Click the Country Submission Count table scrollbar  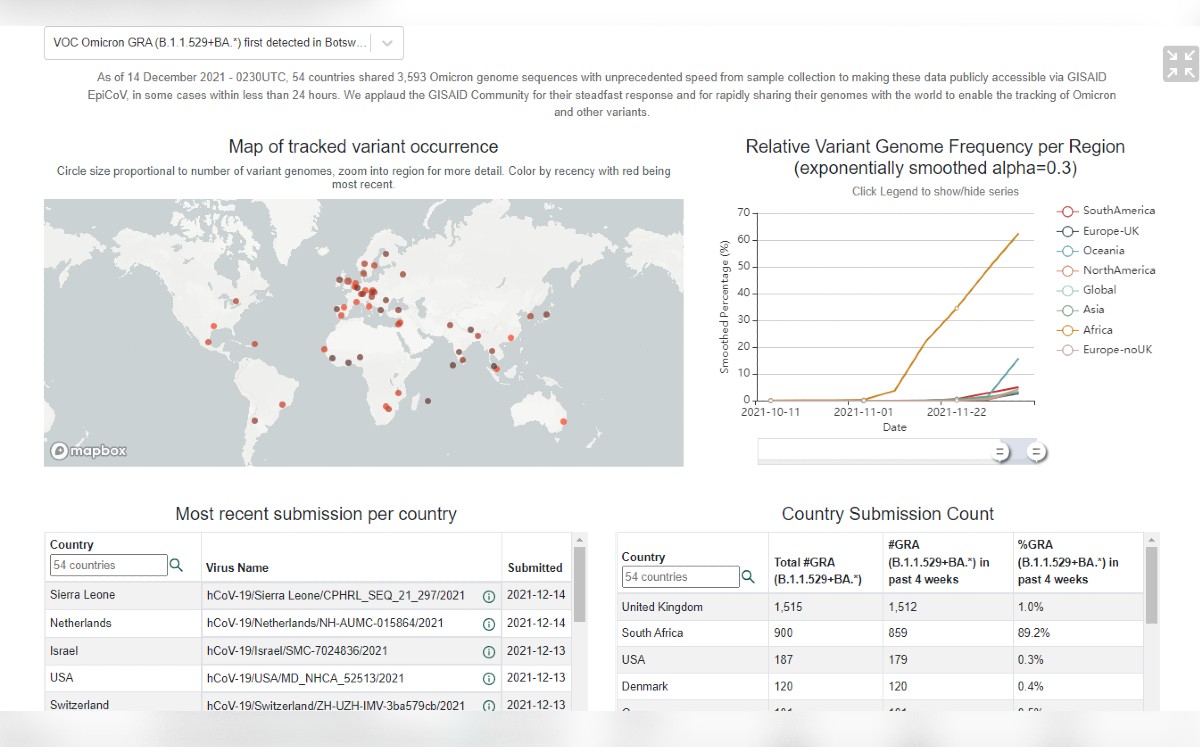coord(1151,585)
